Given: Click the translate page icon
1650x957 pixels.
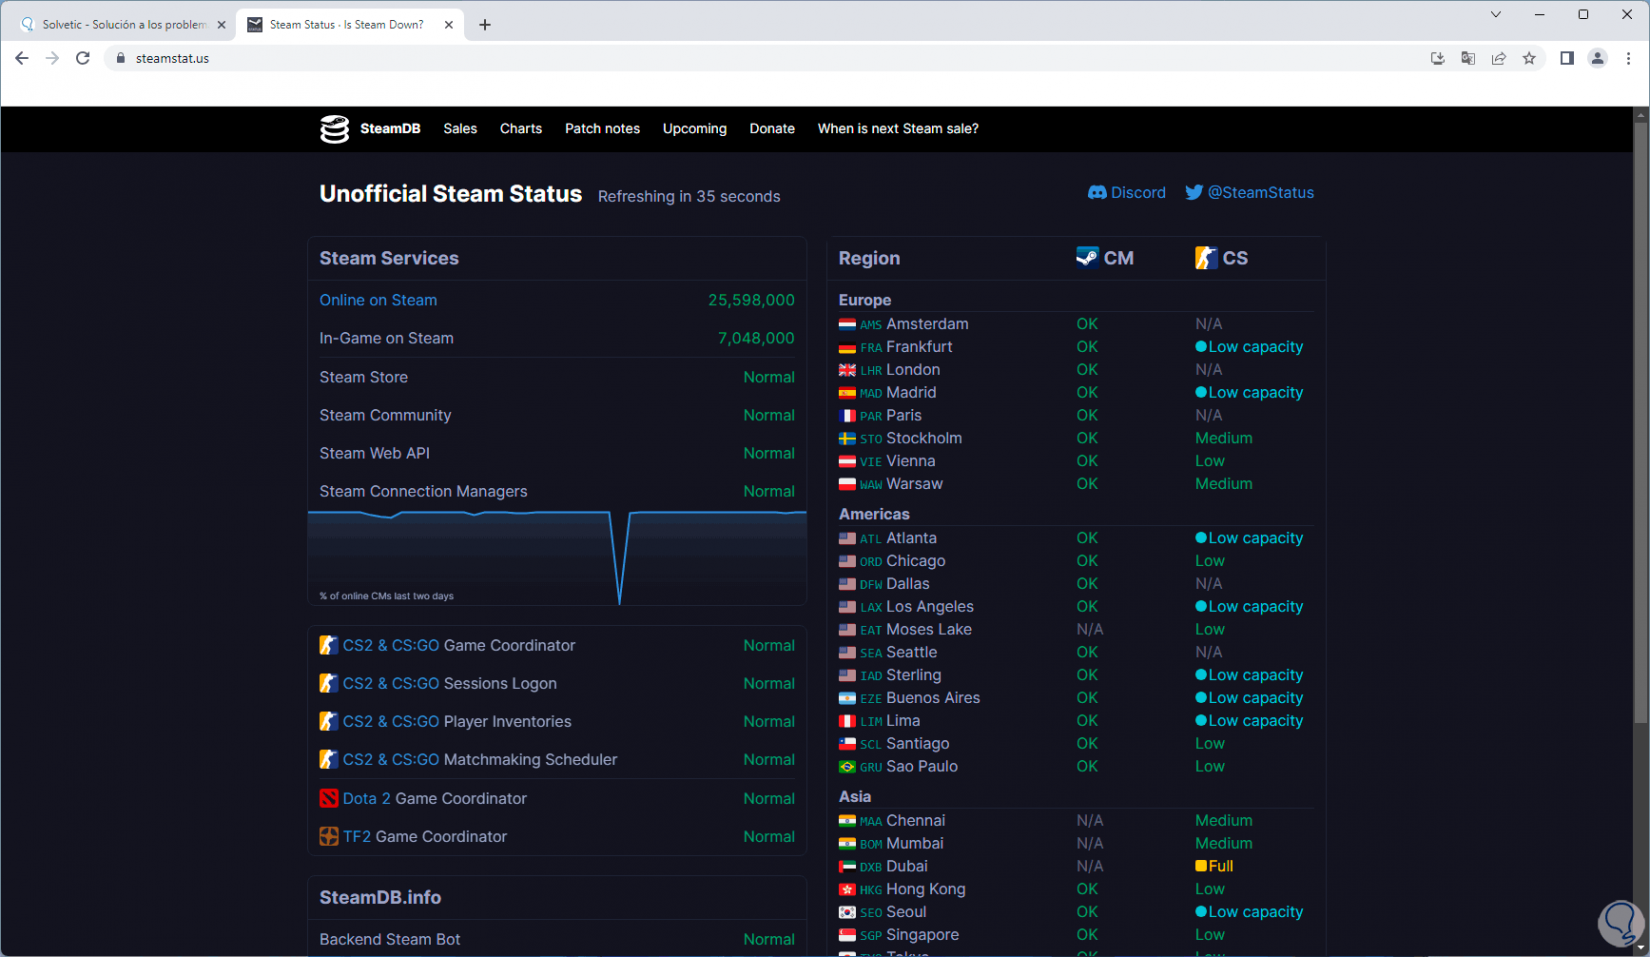Looking at the screenshot, I should (x=1468, y=58).
